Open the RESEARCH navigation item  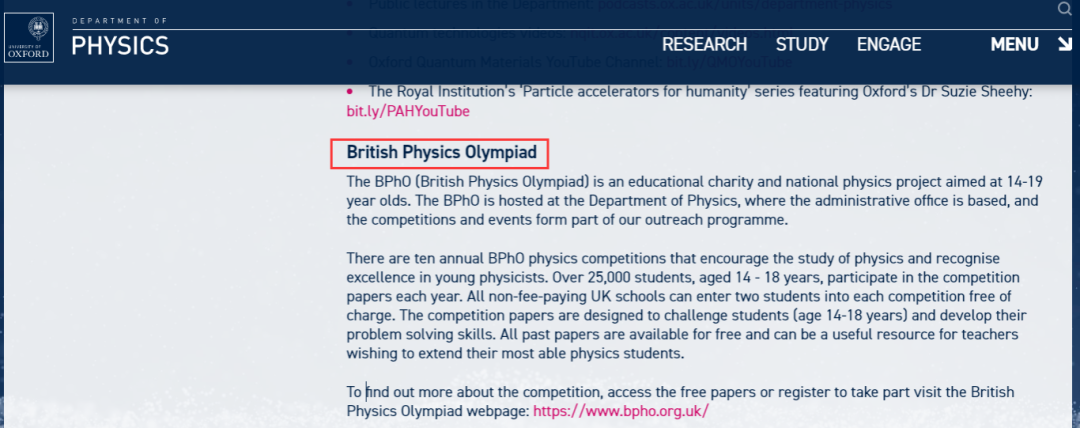click(704, 45)
